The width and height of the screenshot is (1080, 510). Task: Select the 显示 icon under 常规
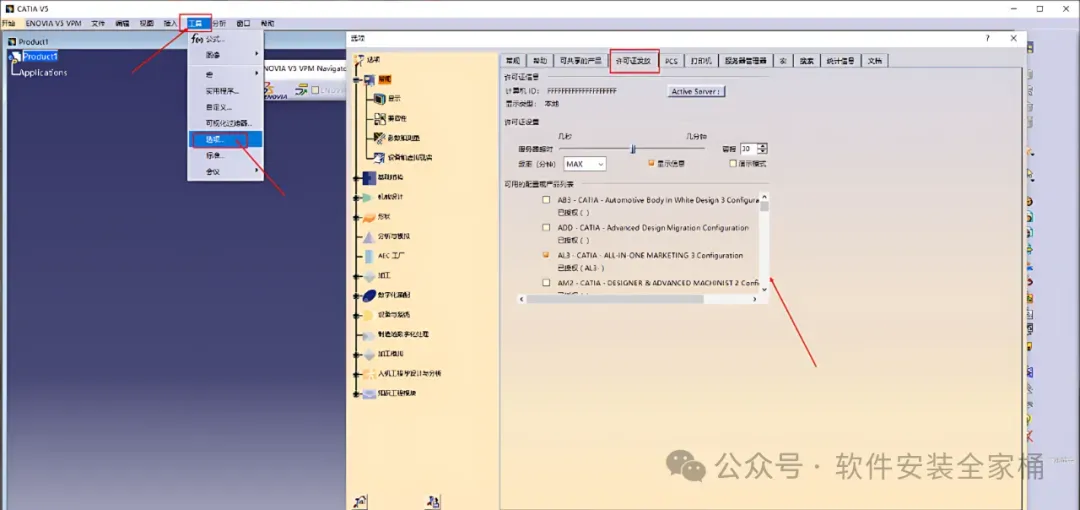tap(380, 99)
